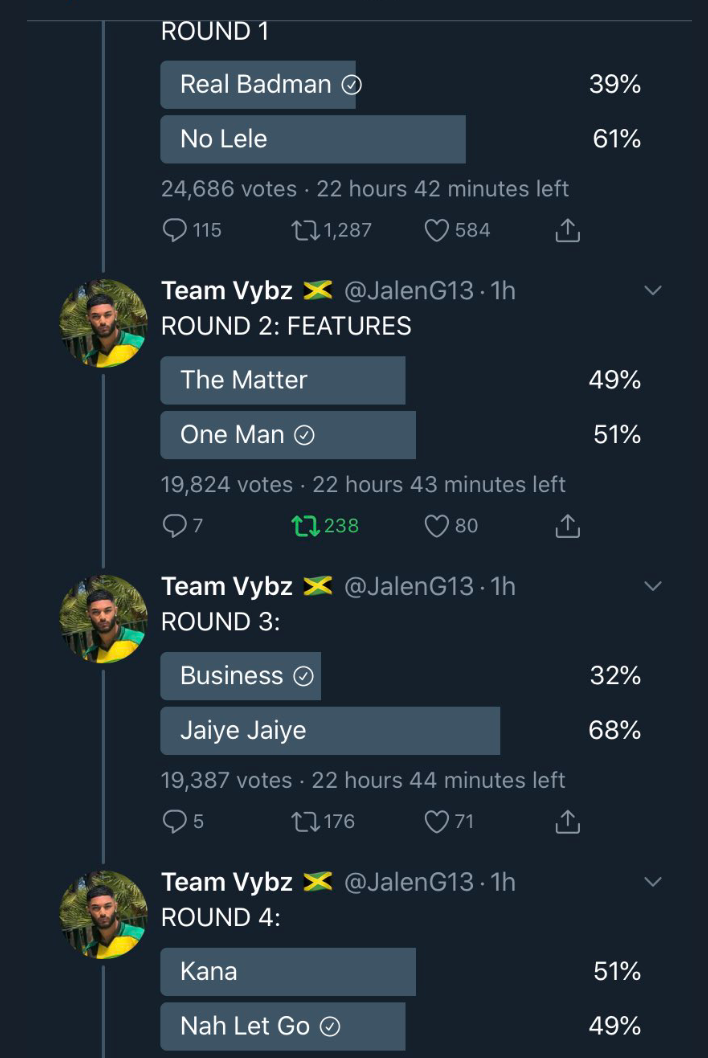Image resolution: width=708 pixels, height=1058 pixels.
Task: Like the Round 1 poll with 584 likes
Action: tap(436, 230)
